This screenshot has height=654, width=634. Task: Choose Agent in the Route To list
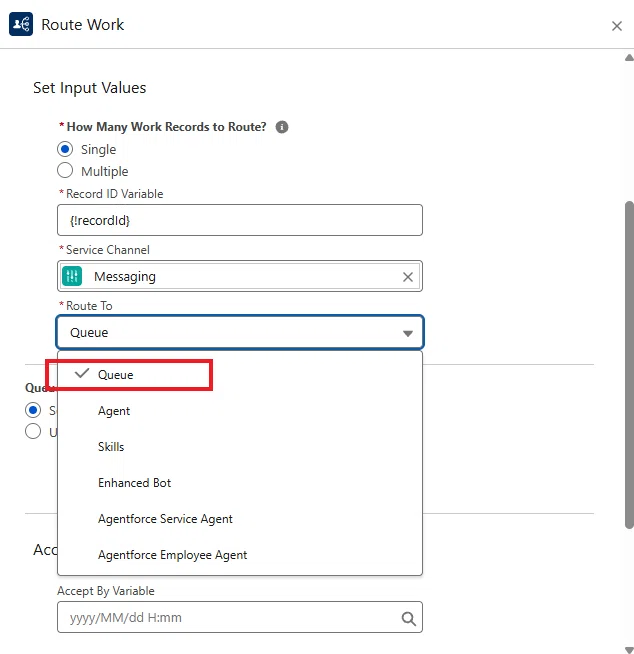pyautogui.click(x=240, y=411)
